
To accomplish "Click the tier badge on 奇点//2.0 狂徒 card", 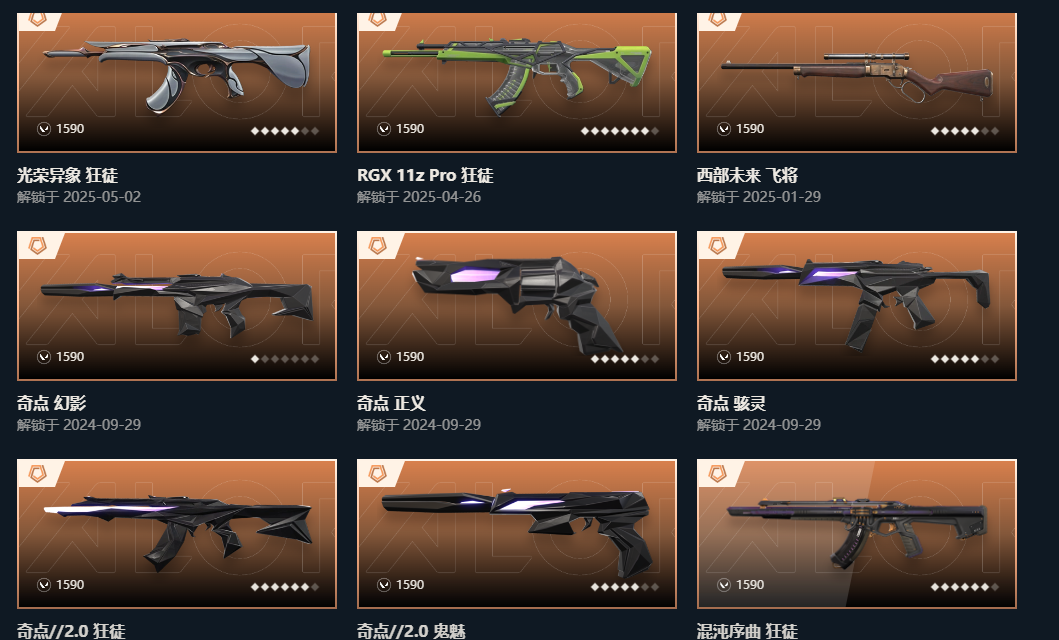I will 38,473.
